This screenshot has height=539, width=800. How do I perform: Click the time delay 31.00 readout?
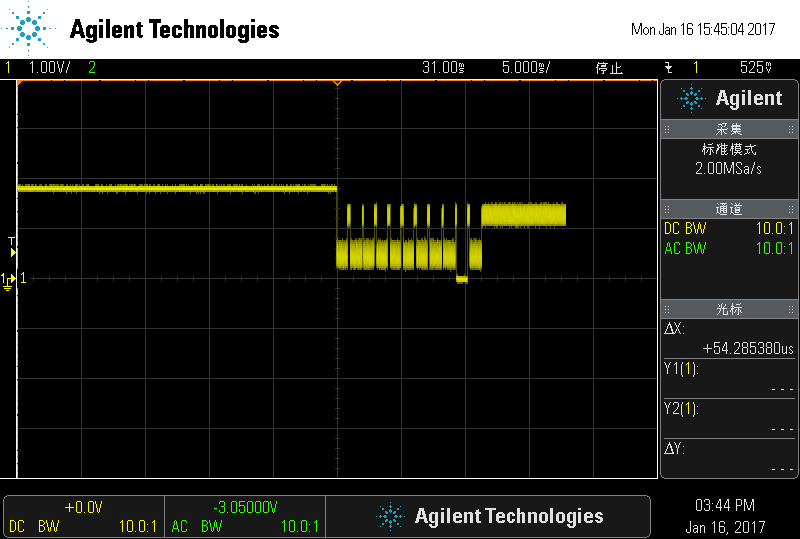443,67
